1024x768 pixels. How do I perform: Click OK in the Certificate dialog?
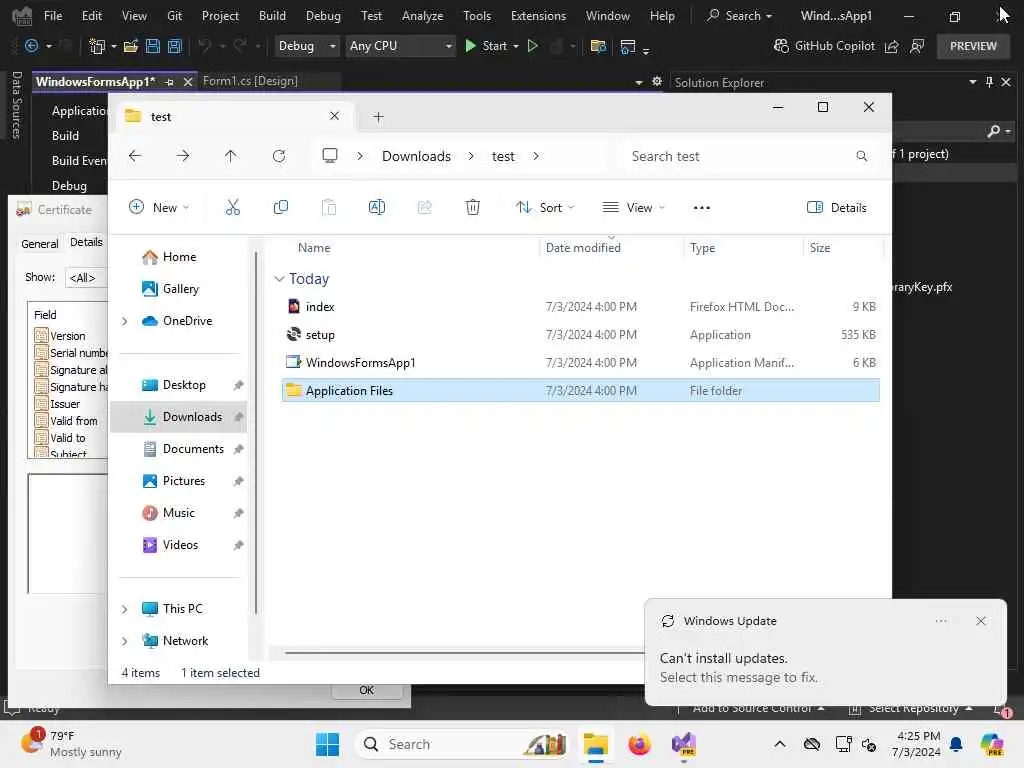[366, 690]
